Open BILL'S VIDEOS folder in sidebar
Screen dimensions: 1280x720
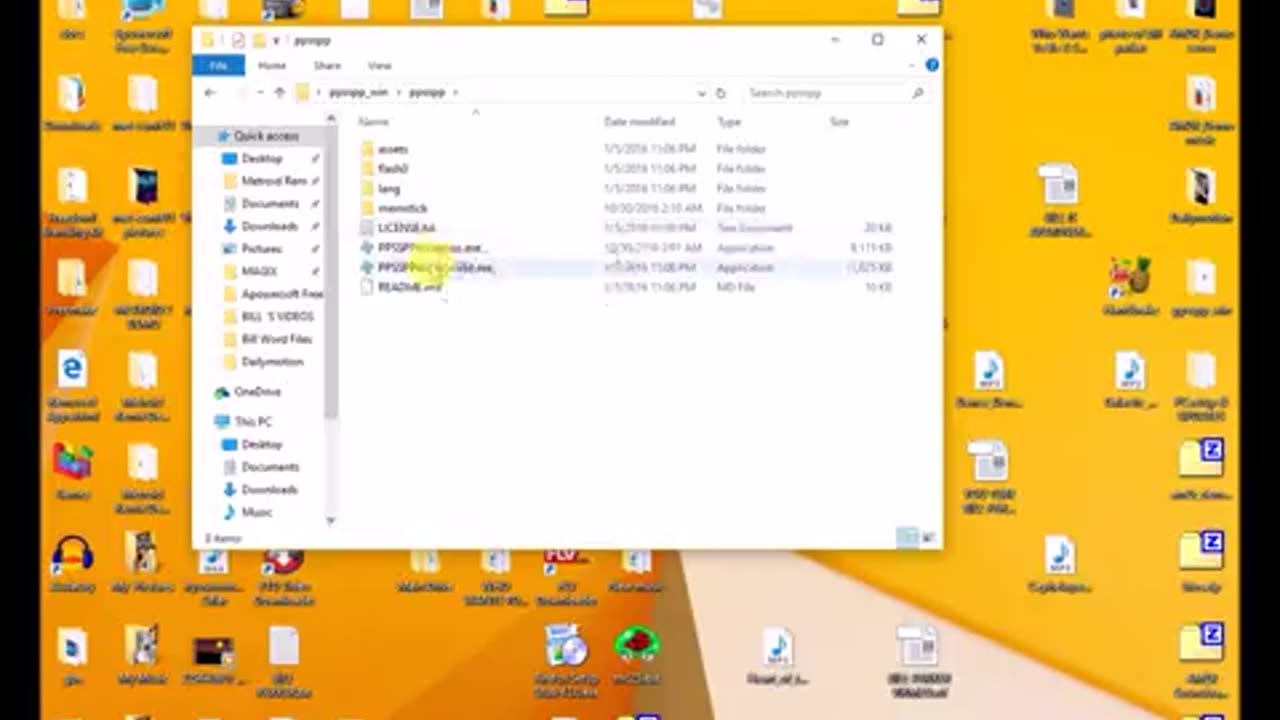(277, 317)
